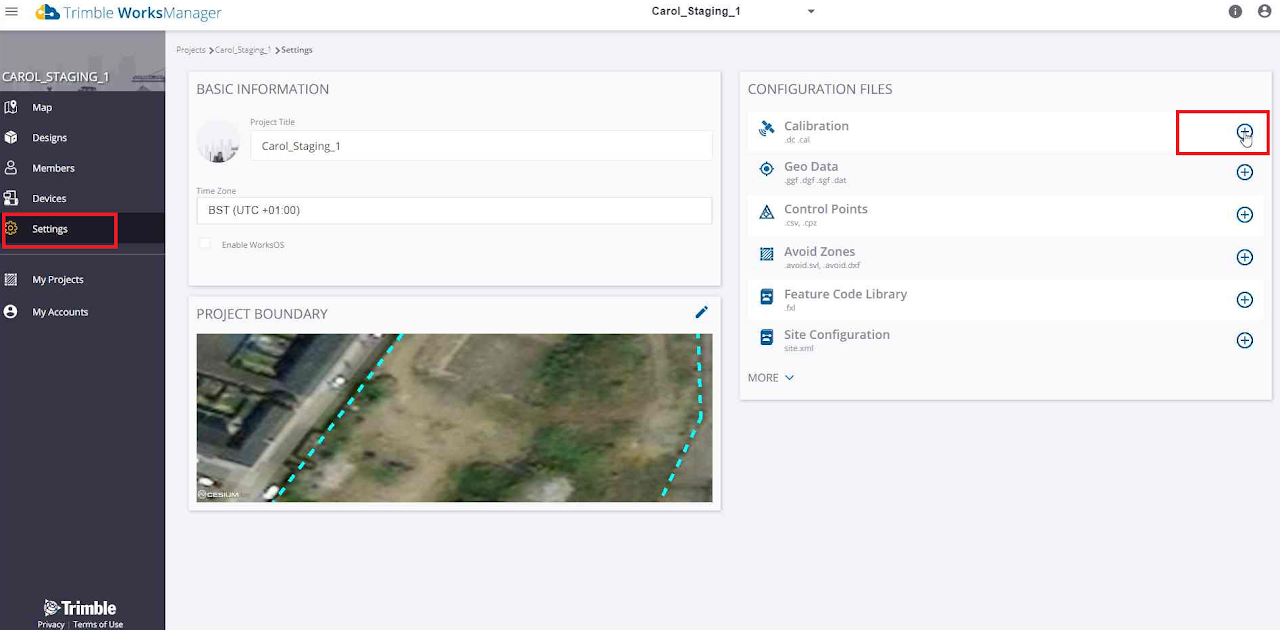Click the Settings gear icon
The height and width of the screenshot is (630, 1280).
point(11,229)
